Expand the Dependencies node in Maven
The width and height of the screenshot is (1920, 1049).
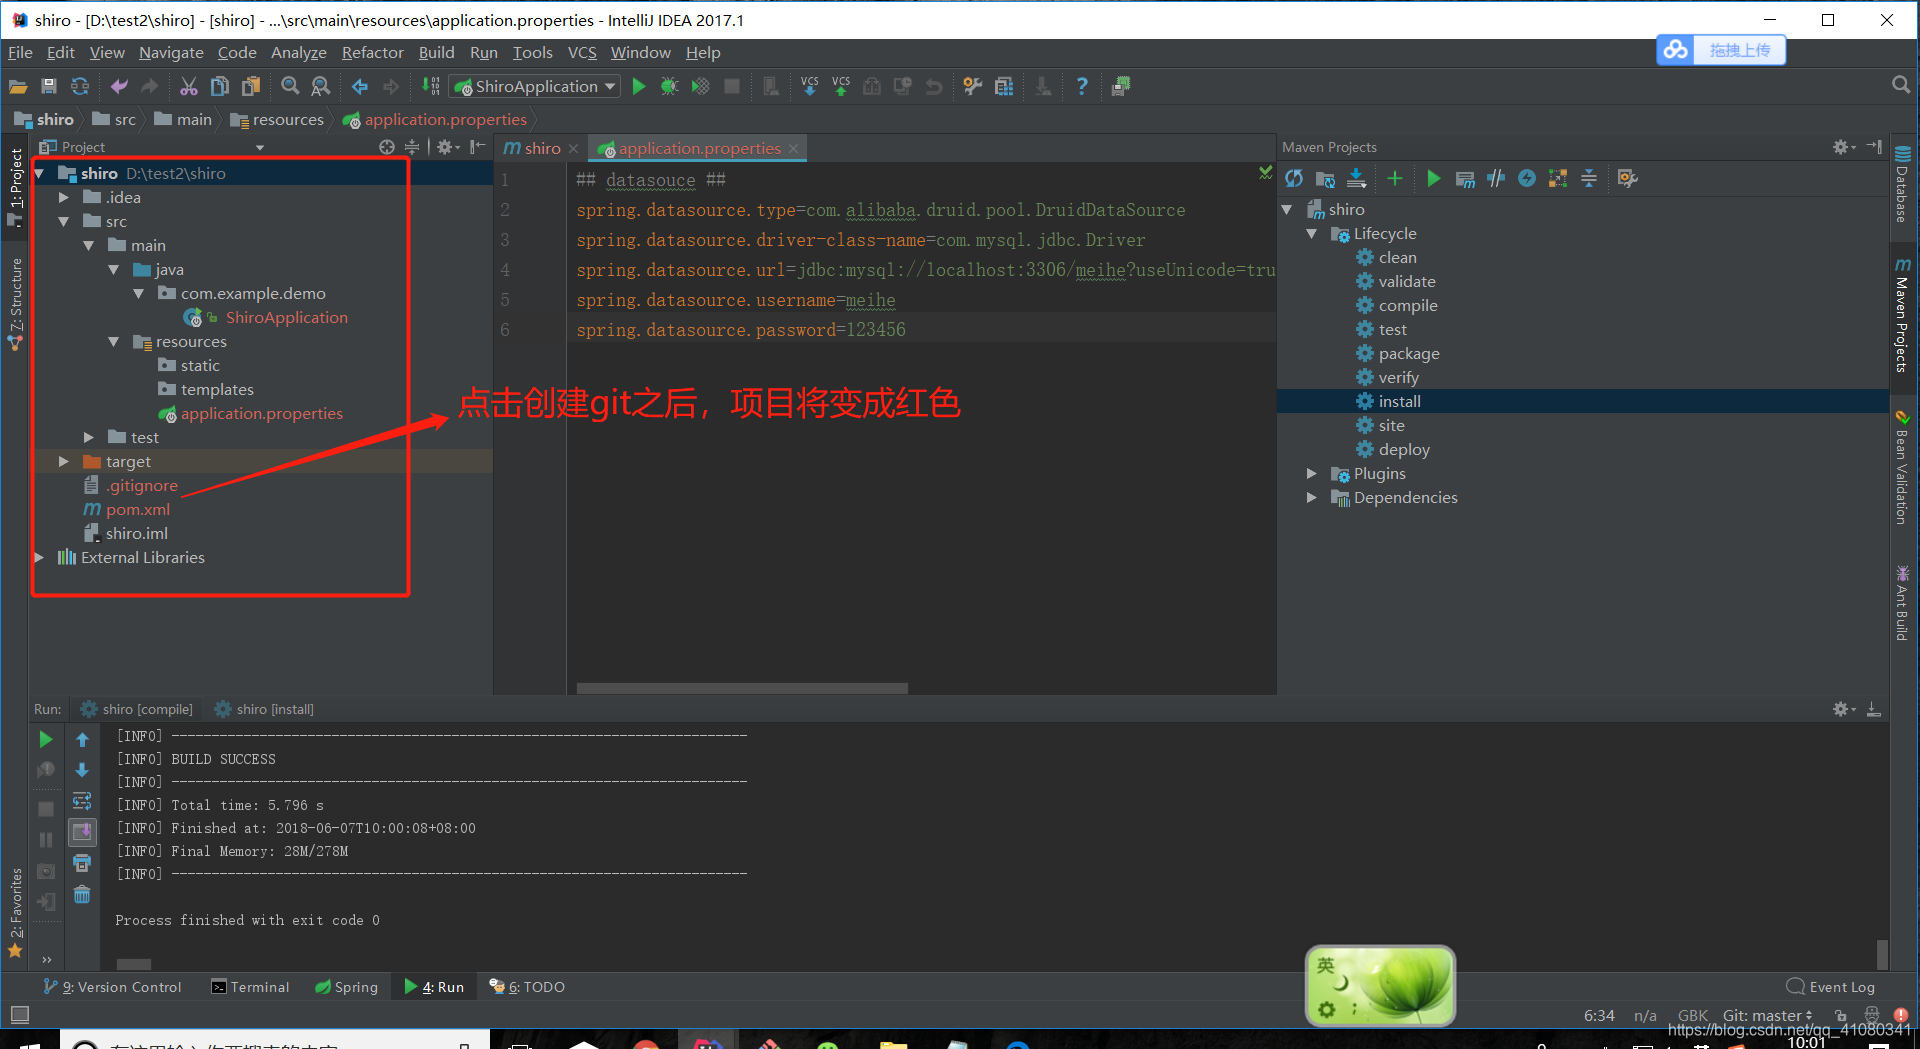tap(1311, 498)
